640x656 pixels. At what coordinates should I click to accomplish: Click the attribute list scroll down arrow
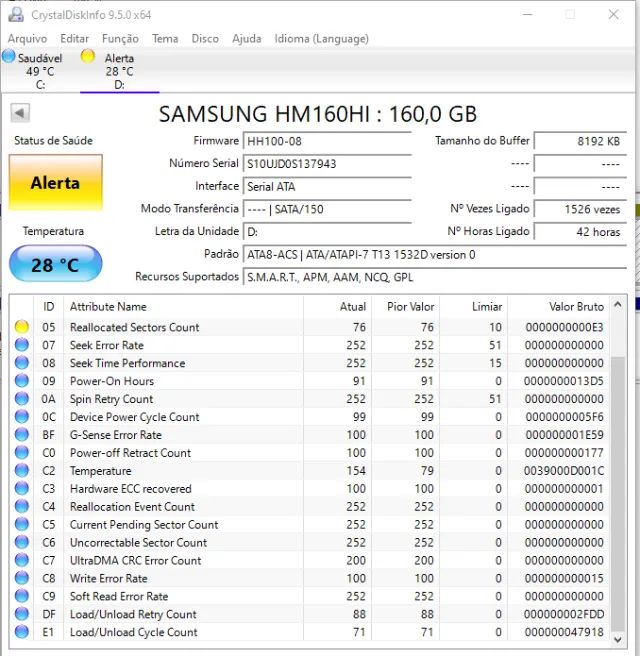(618, 640)
